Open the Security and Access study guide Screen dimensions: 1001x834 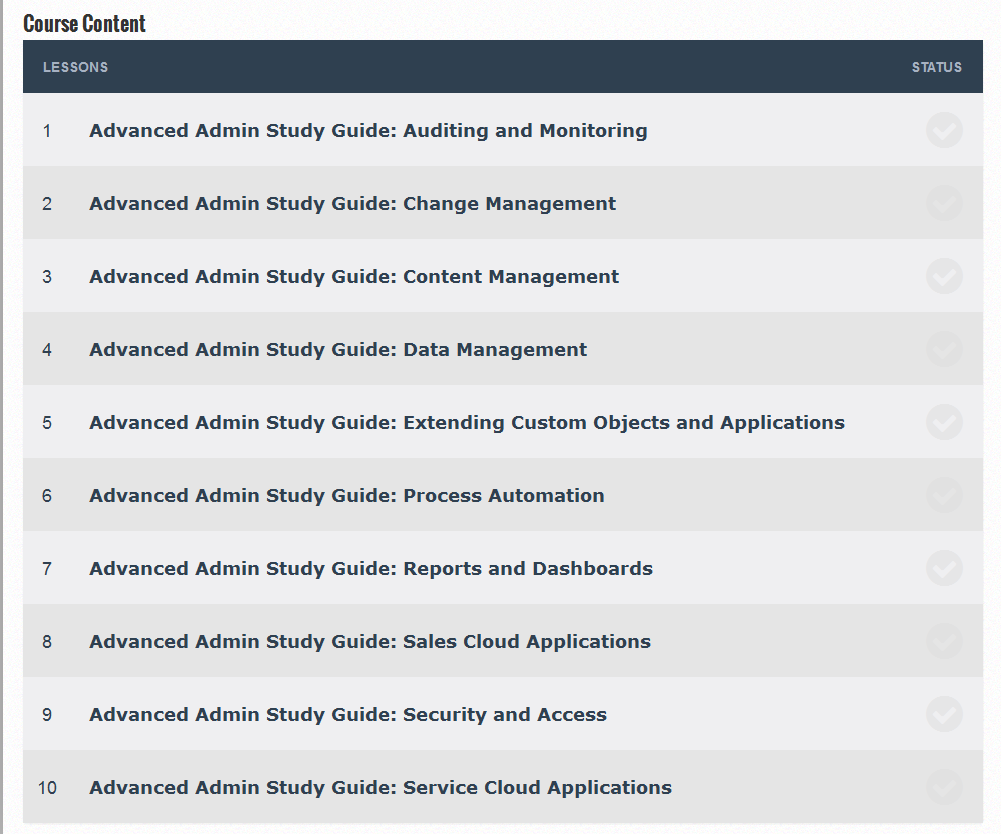347,715
